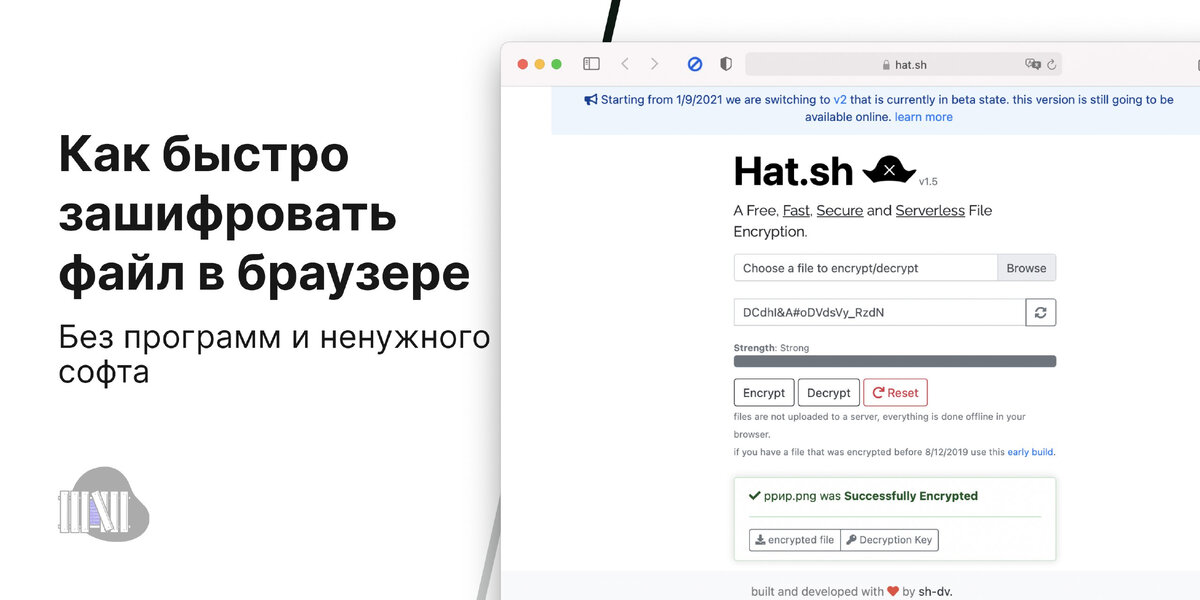Click the Hat.sh title heading
Image resolution: width=1200 pixels, height=600 pixels.
point(793,171)
